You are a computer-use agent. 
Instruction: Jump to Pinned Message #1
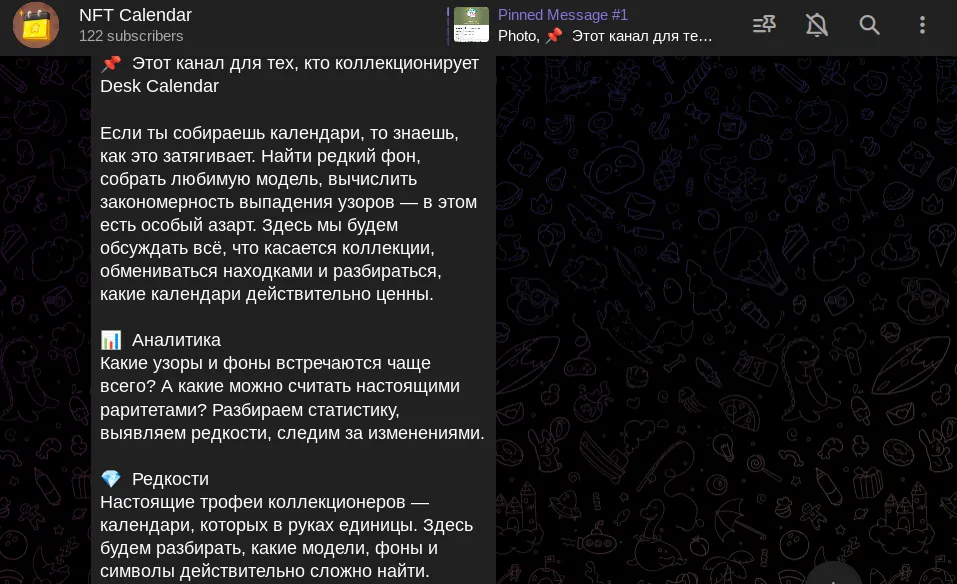click(563, 15)
